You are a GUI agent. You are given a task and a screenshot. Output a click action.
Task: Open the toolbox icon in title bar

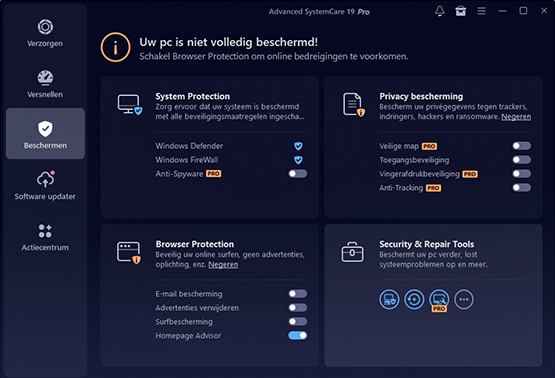click(x=460, y=11)
